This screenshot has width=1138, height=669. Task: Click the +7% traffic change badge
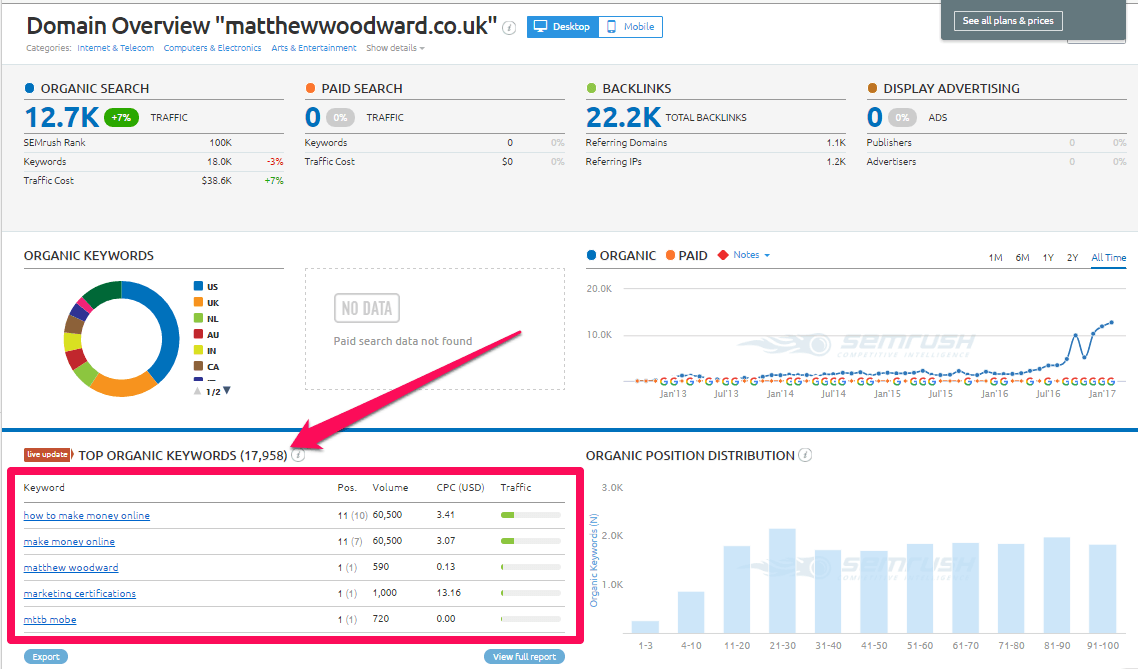pyautogui.click(x=121, y=117)
